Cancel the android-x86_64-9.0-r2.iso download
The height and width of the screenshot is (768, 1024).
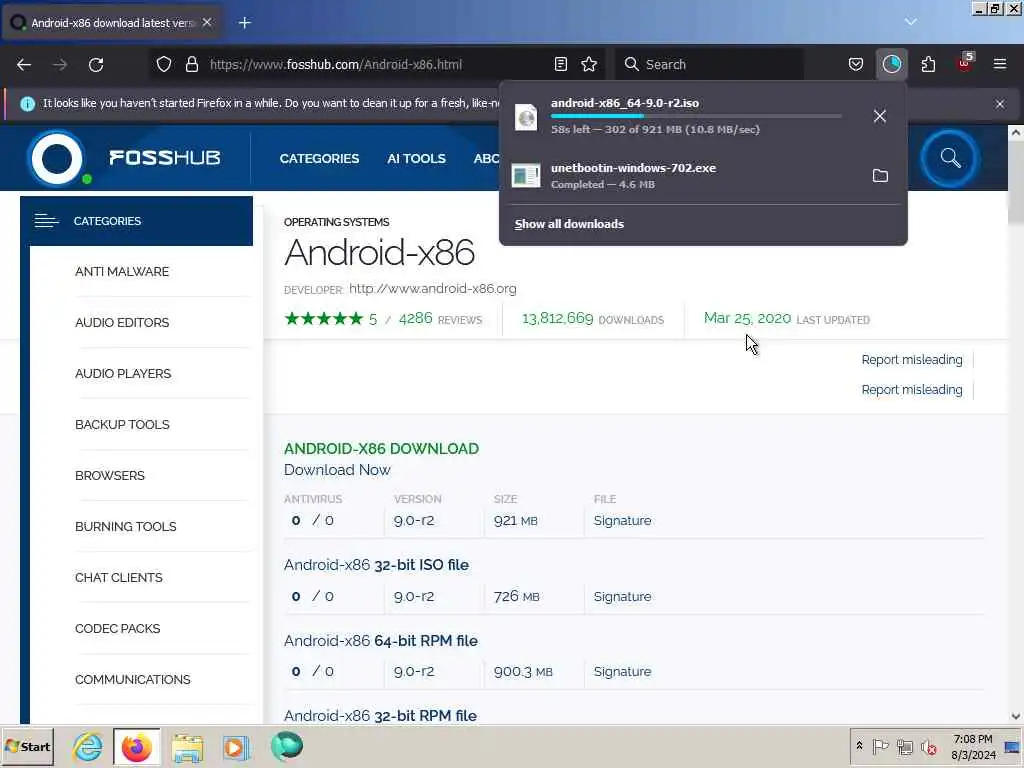[880, 116]
